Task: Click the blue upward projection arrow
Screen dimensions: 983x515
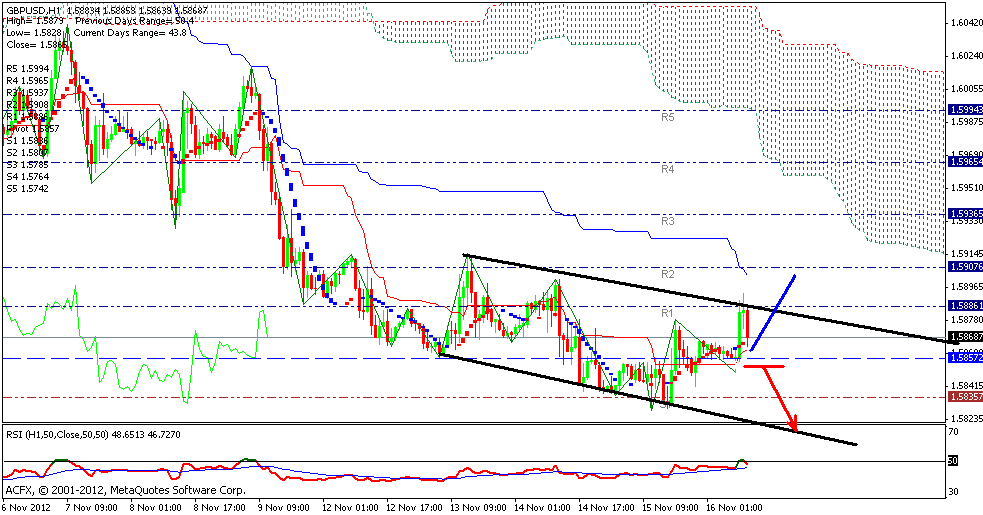Action: coord(773,311)
